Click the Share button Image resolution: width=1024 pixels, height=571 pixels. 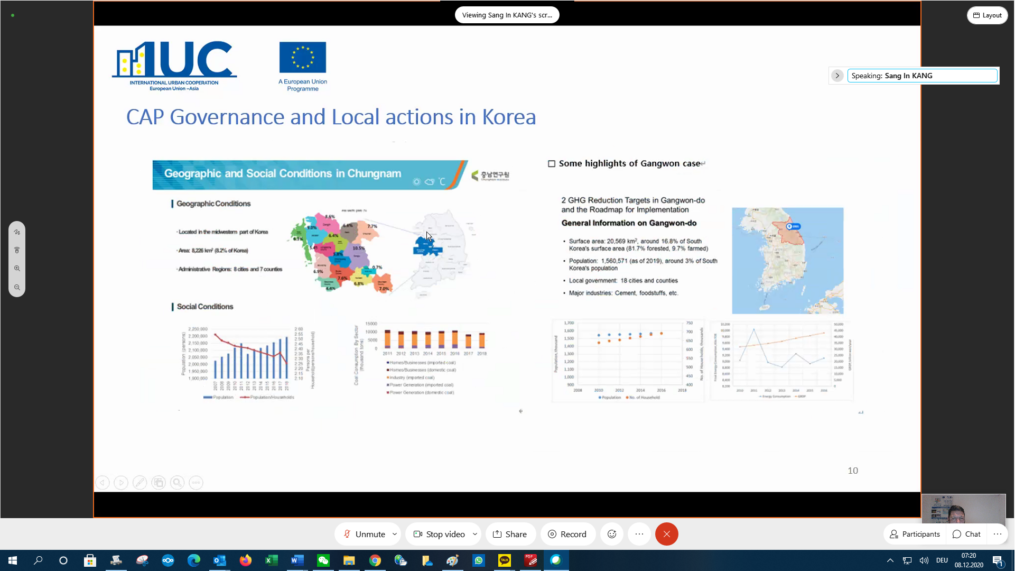(509, 534)
